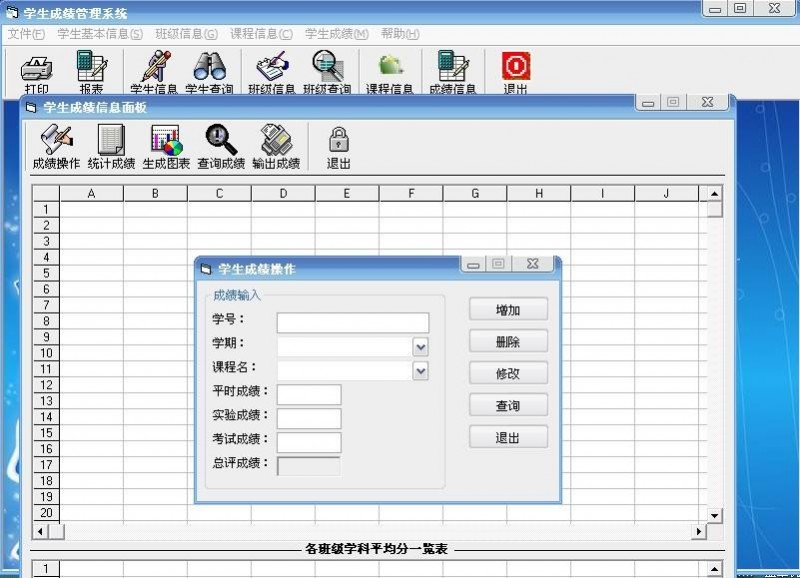Click the red 退出 icon in main toolbar

515,70
